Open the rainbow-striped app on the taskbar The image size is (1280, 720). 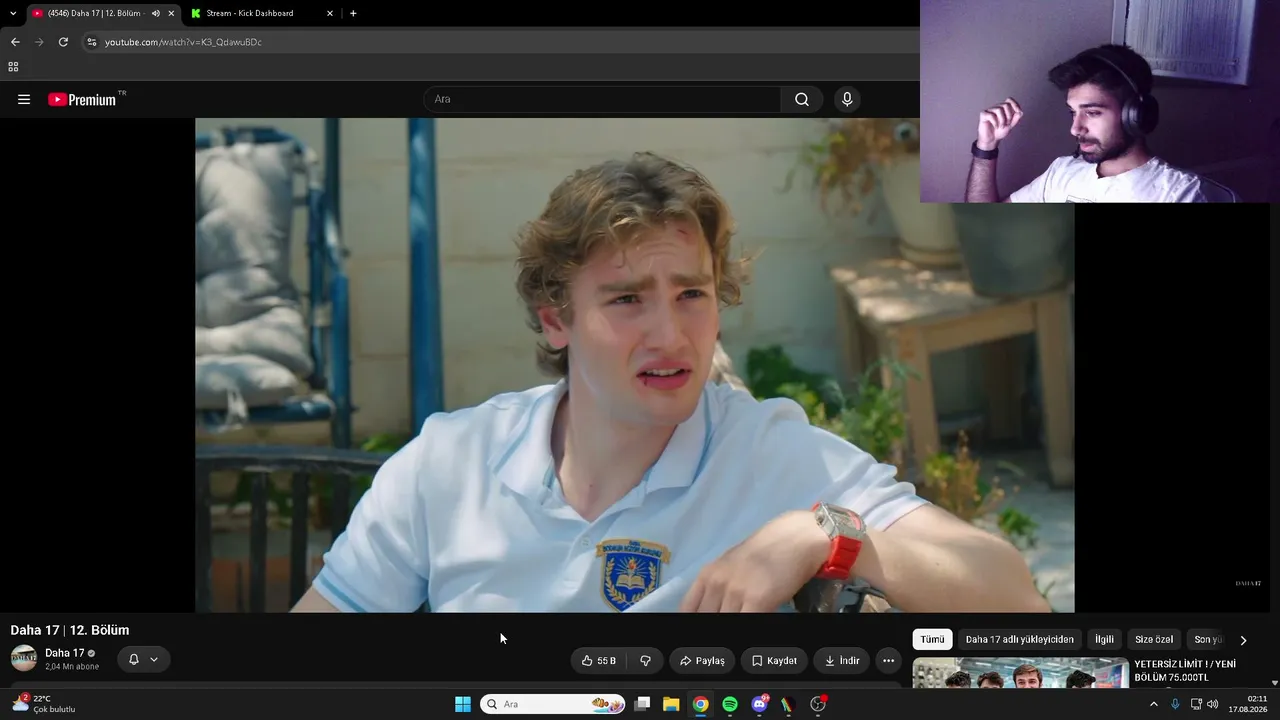787,704
